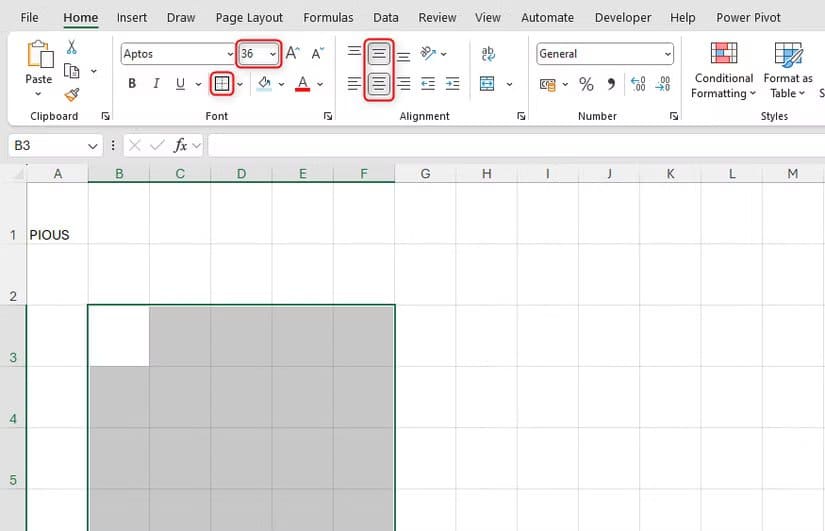Open Number format dialog launcher
Screen dimensions: 825x531
[673, 116]
